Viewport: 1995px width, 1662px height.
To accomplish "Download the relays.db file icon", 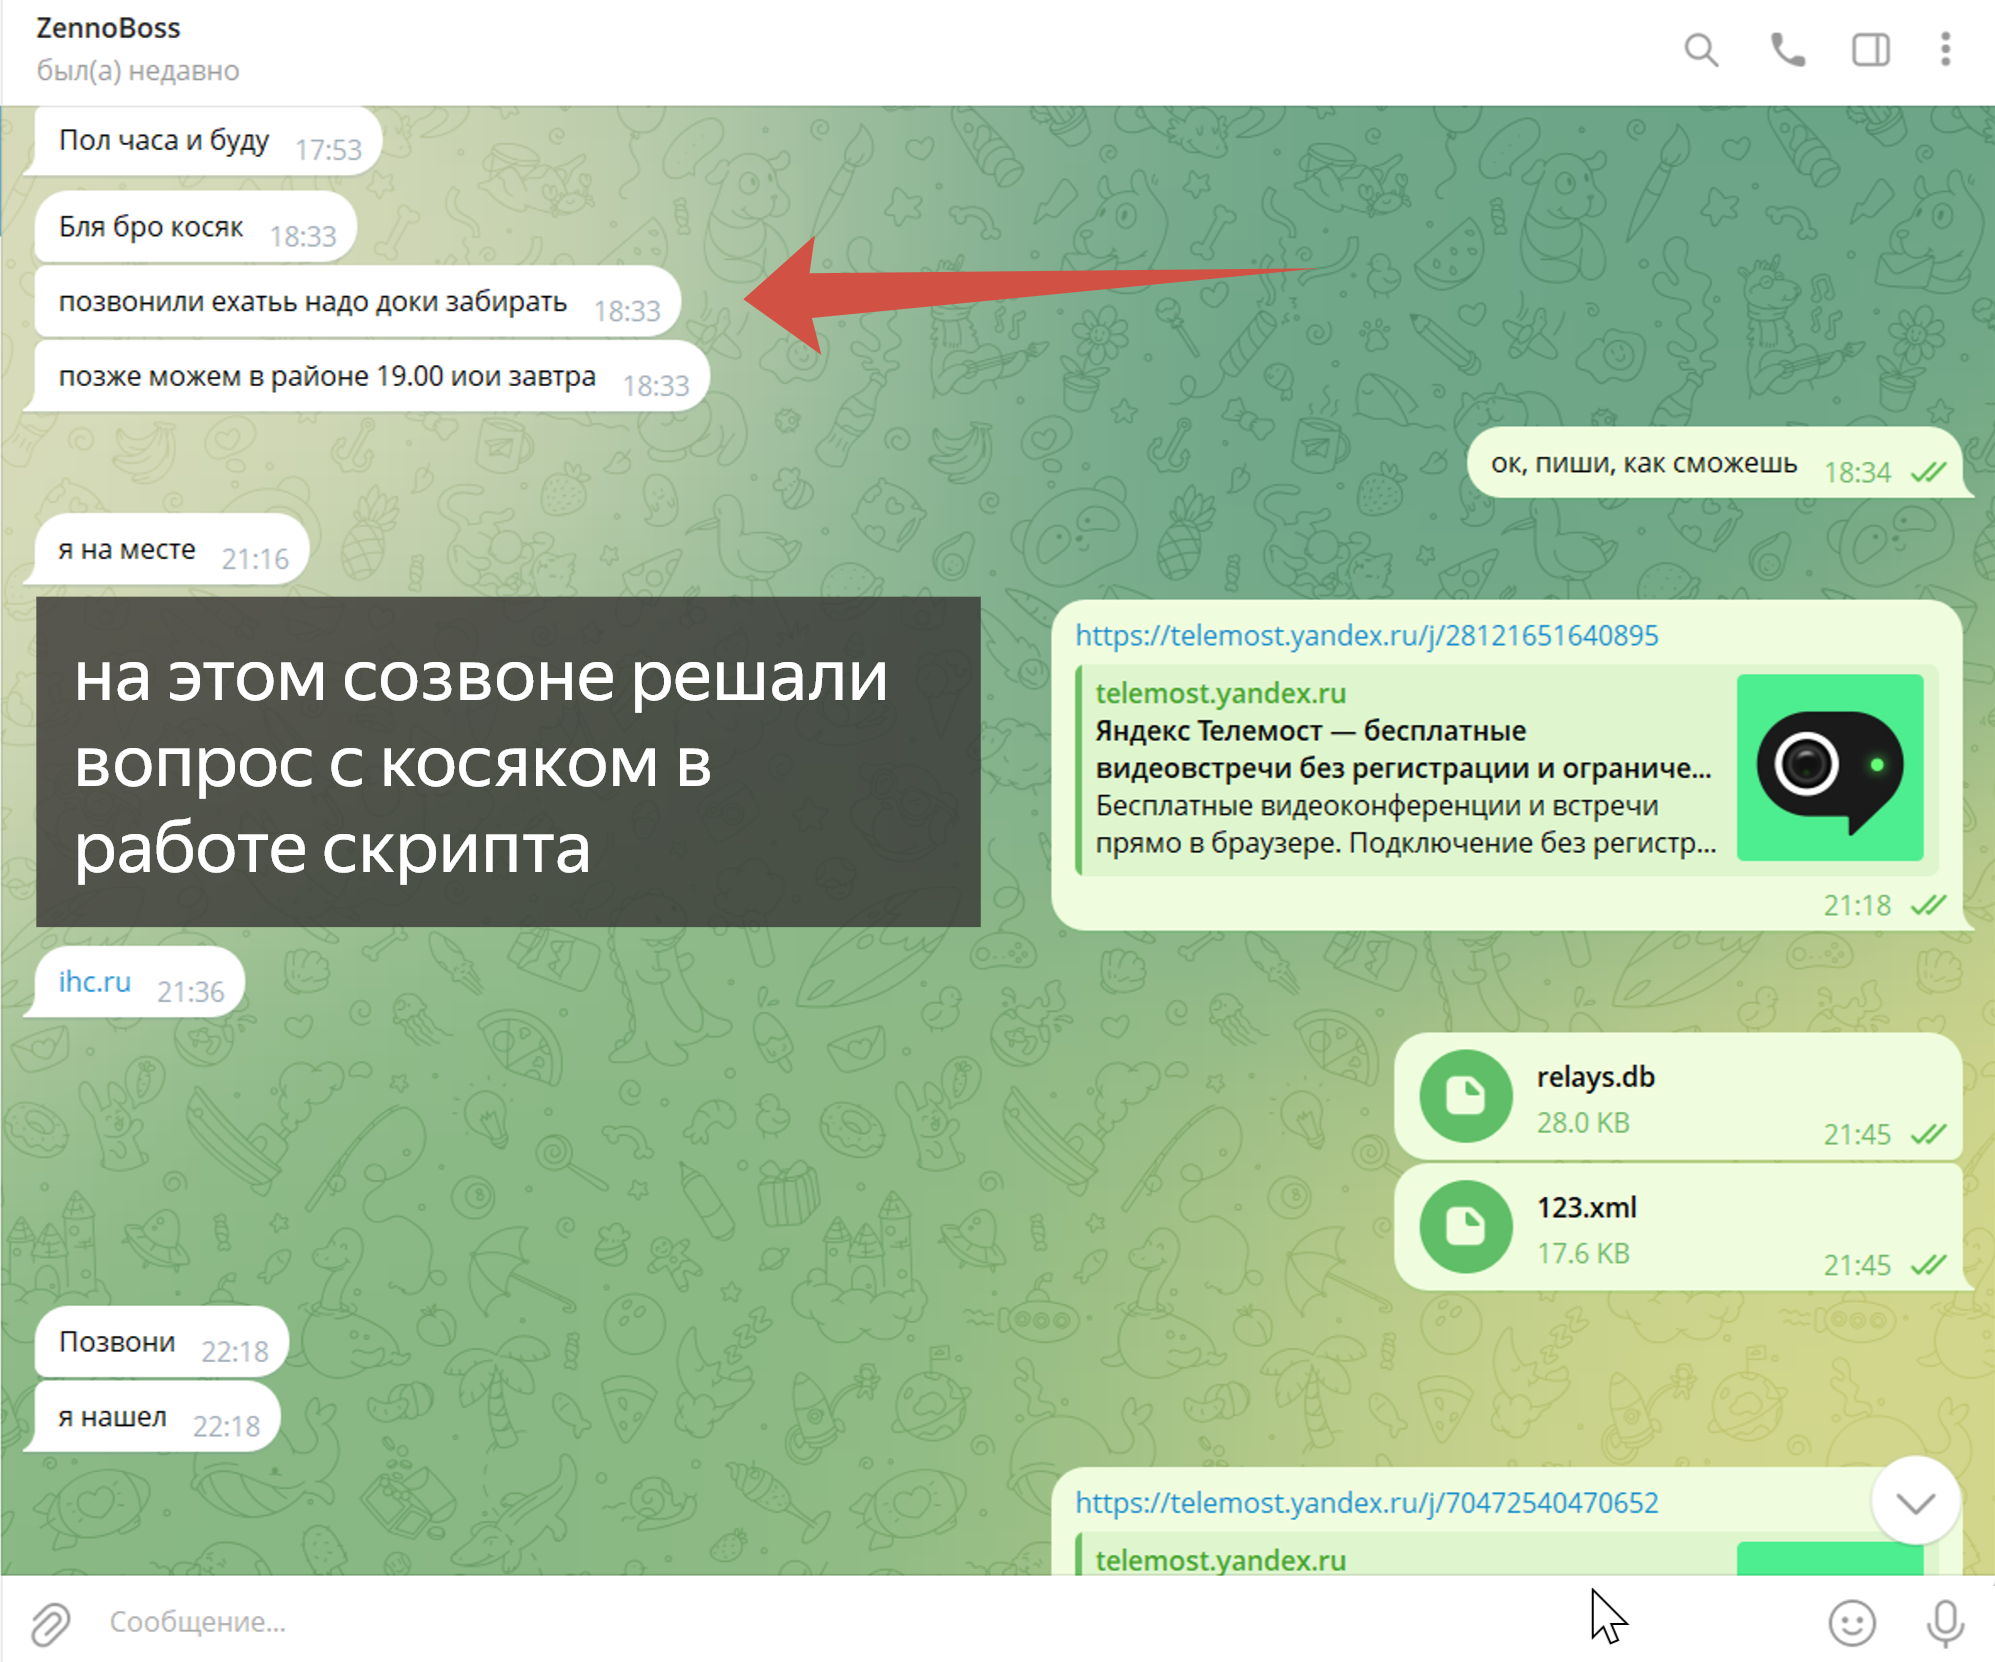I will 1465,1096.
